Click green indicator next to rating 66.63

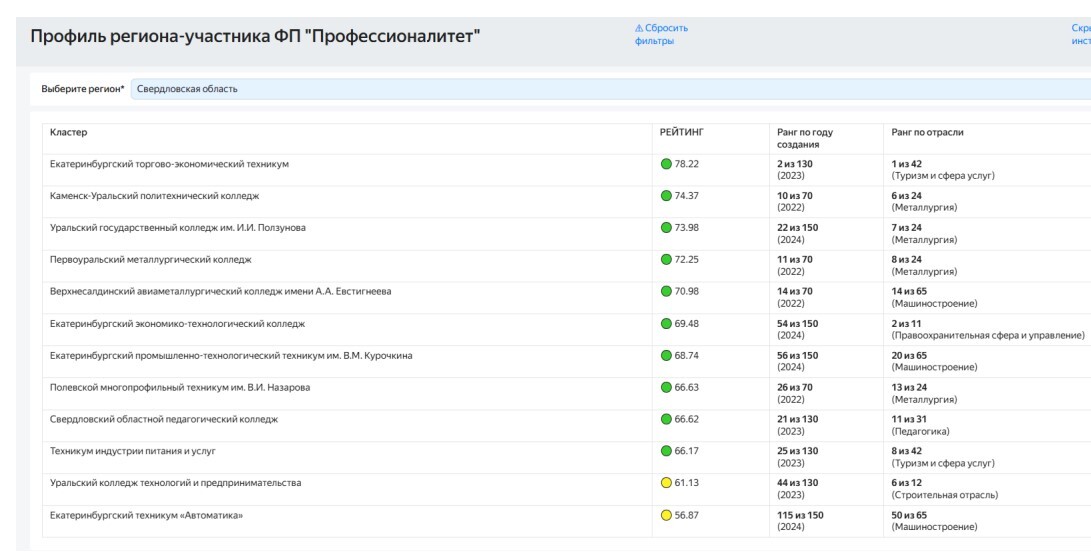(x=666, y=387)
